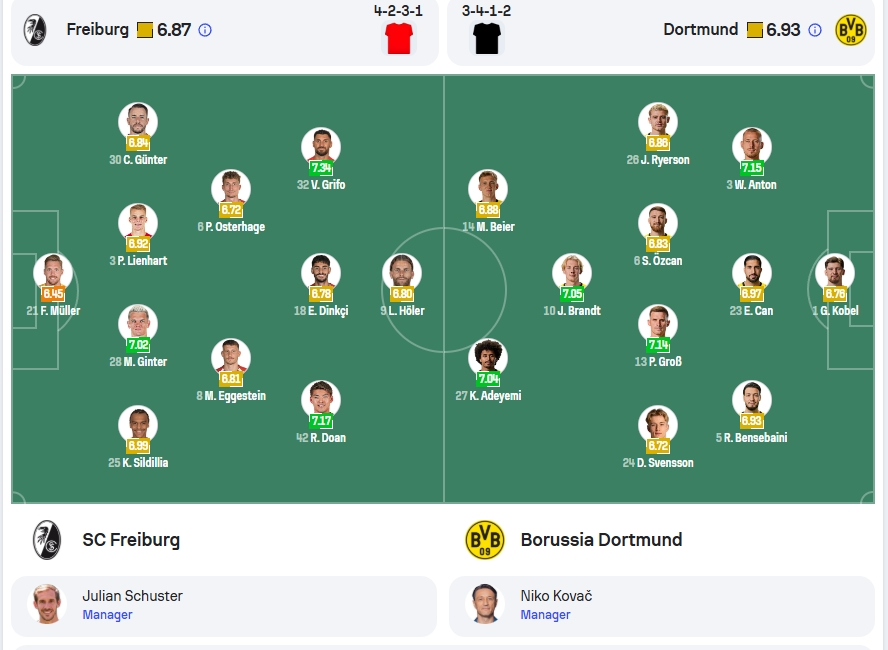This screenshot has width=888, height=650.
Task: Open R. Doan's player profile
Action: pos(321,412)
